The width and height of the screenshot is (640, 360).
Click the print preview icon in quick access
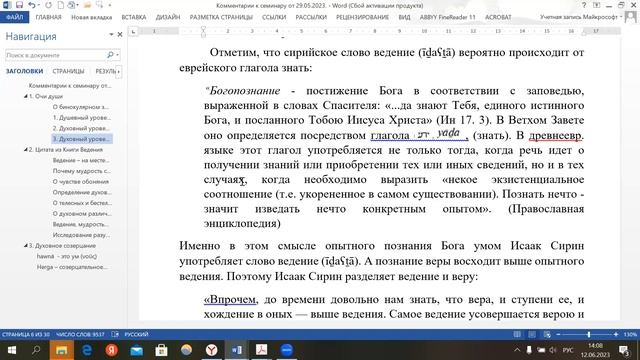[72, 5]
